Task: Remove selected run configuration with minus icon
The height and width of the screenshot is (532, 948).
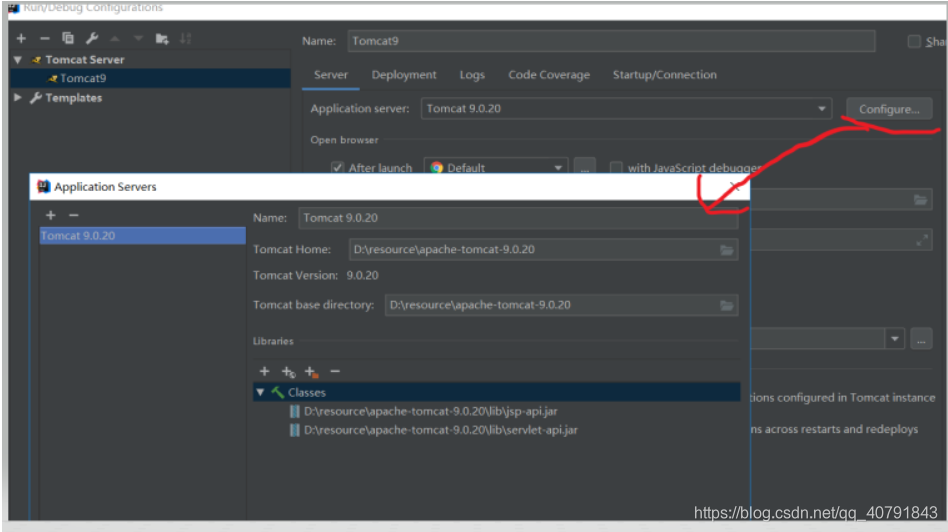Action: (x=45, y=39)
